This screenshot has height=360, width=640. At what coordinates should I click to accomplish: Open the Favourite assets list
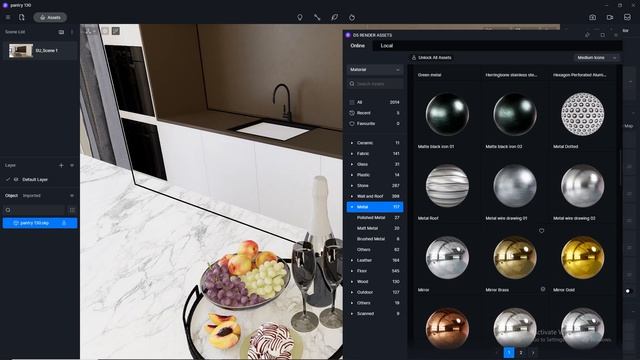click(375, 124)
